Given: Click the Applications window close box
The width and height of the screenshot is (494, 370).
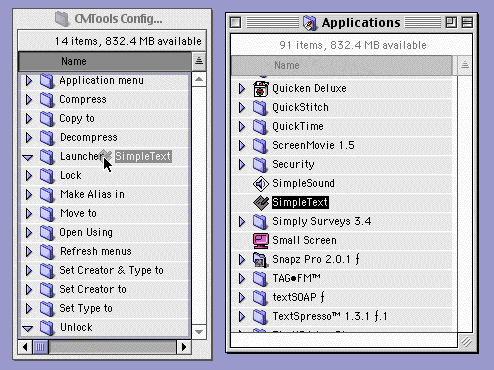Looking at the screenshot, I should (235, 23).
